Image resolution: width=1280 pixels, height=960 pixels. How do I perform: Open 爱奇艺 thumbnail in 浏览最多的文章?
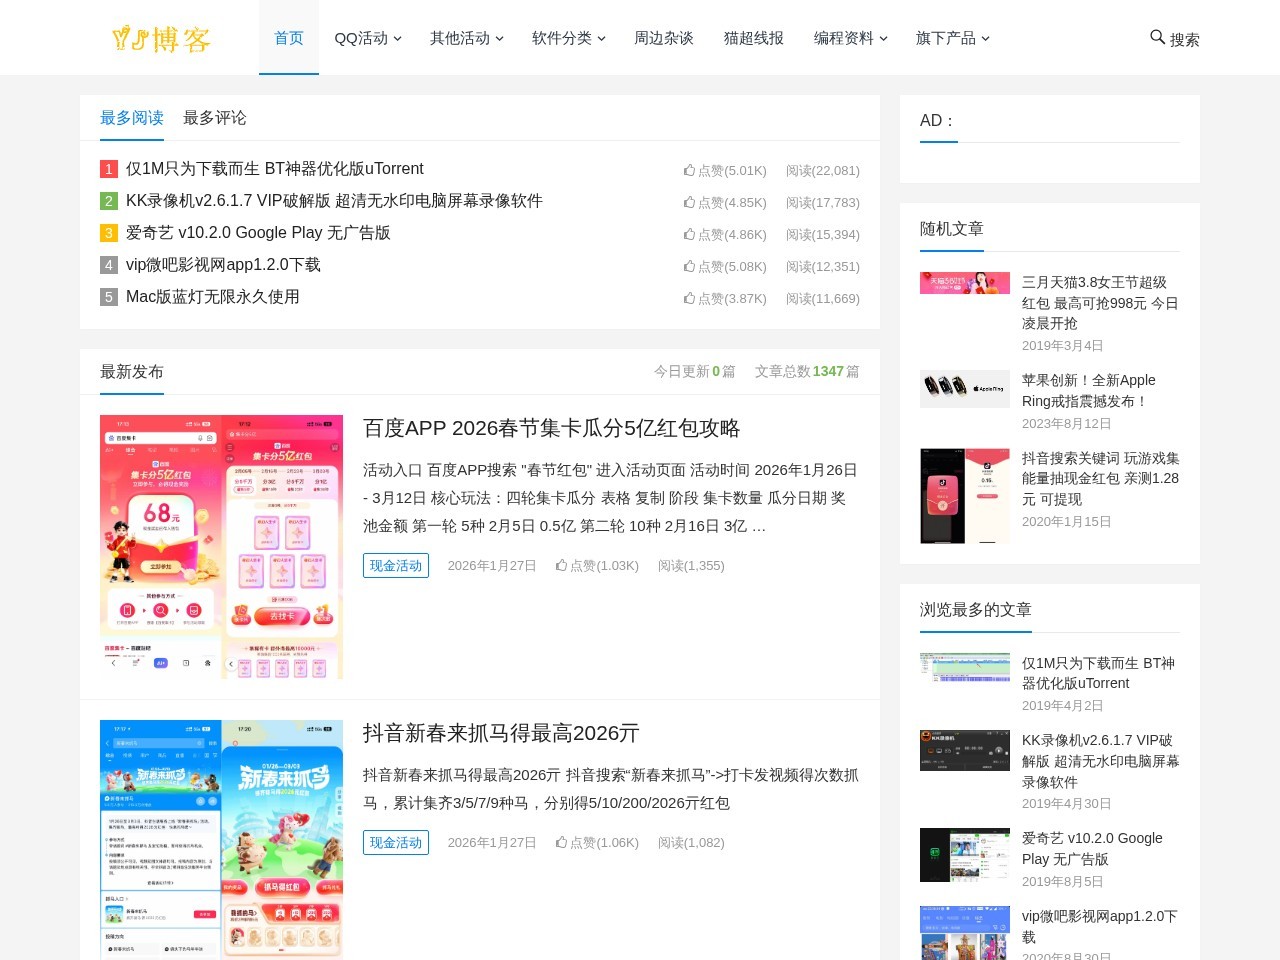(x=965, y=855)
